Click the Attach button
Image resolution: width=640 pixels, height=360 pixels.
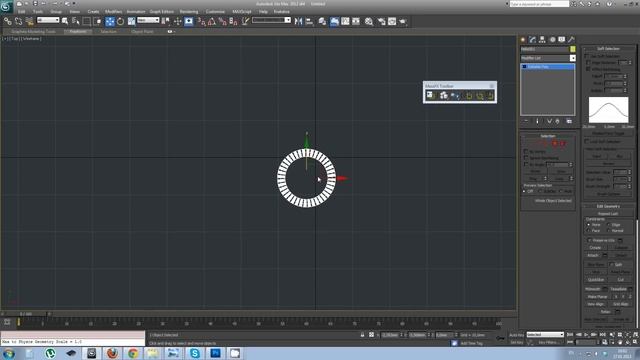(593, 256)
